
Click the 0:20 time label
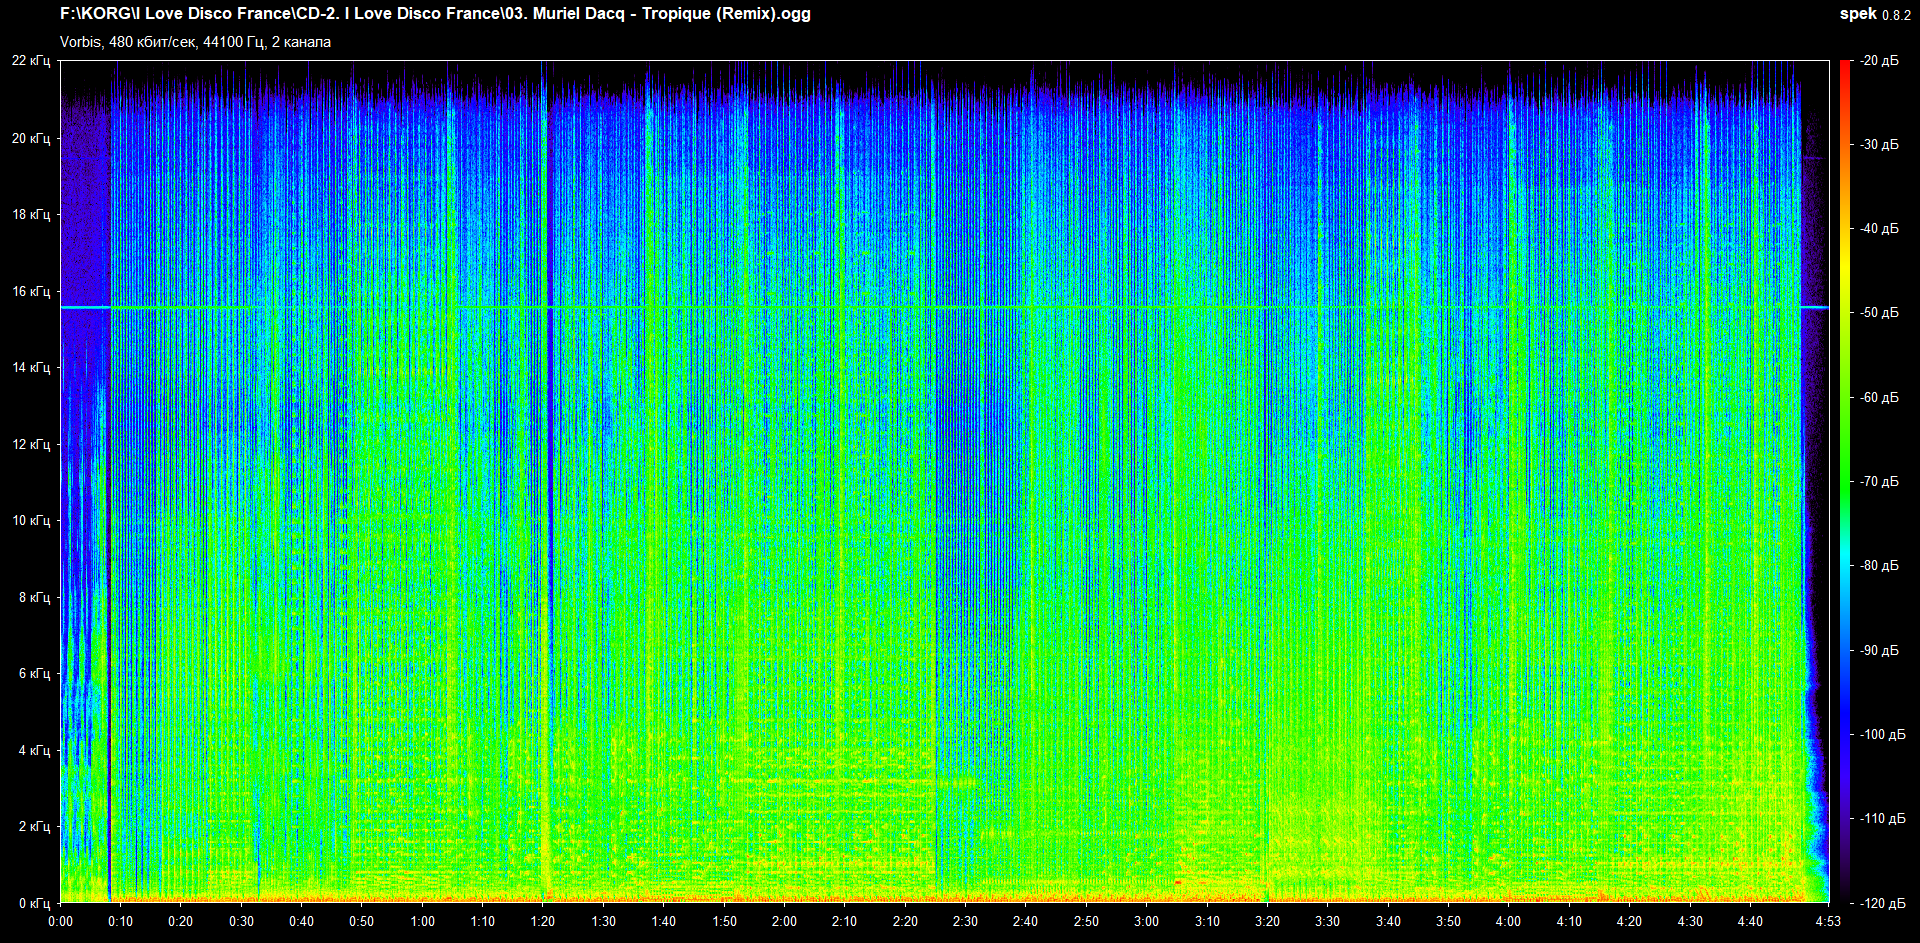181,921
